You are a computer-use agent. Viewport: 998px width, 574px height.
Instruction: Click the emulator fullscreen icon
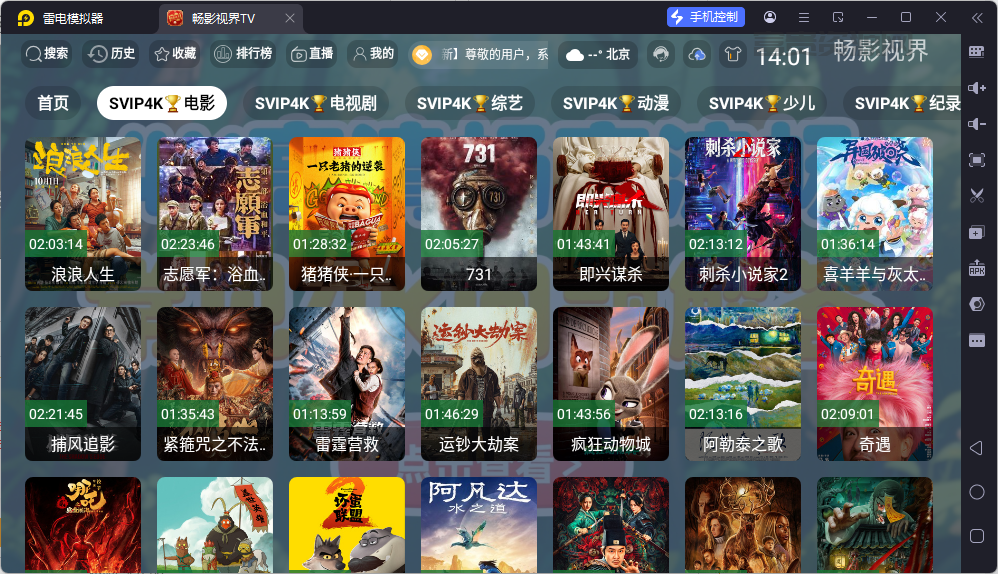tap(977, 160)
